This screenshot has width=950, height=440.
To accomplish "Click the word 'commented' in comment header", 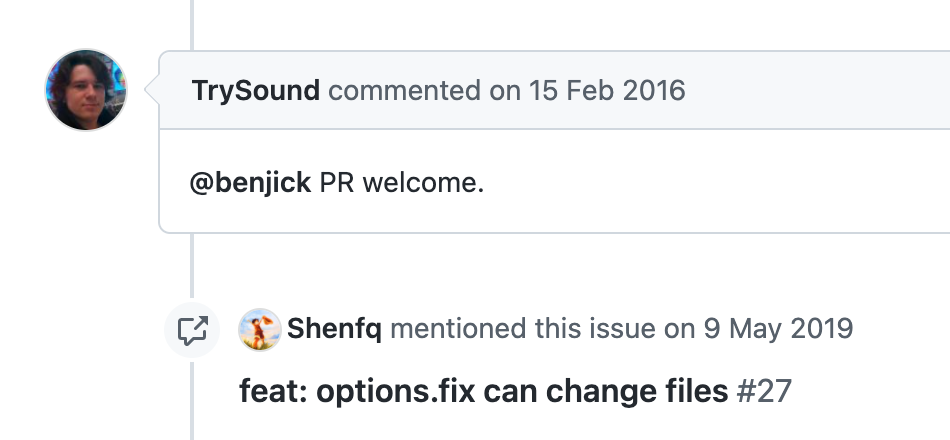I will click(404, 90).
